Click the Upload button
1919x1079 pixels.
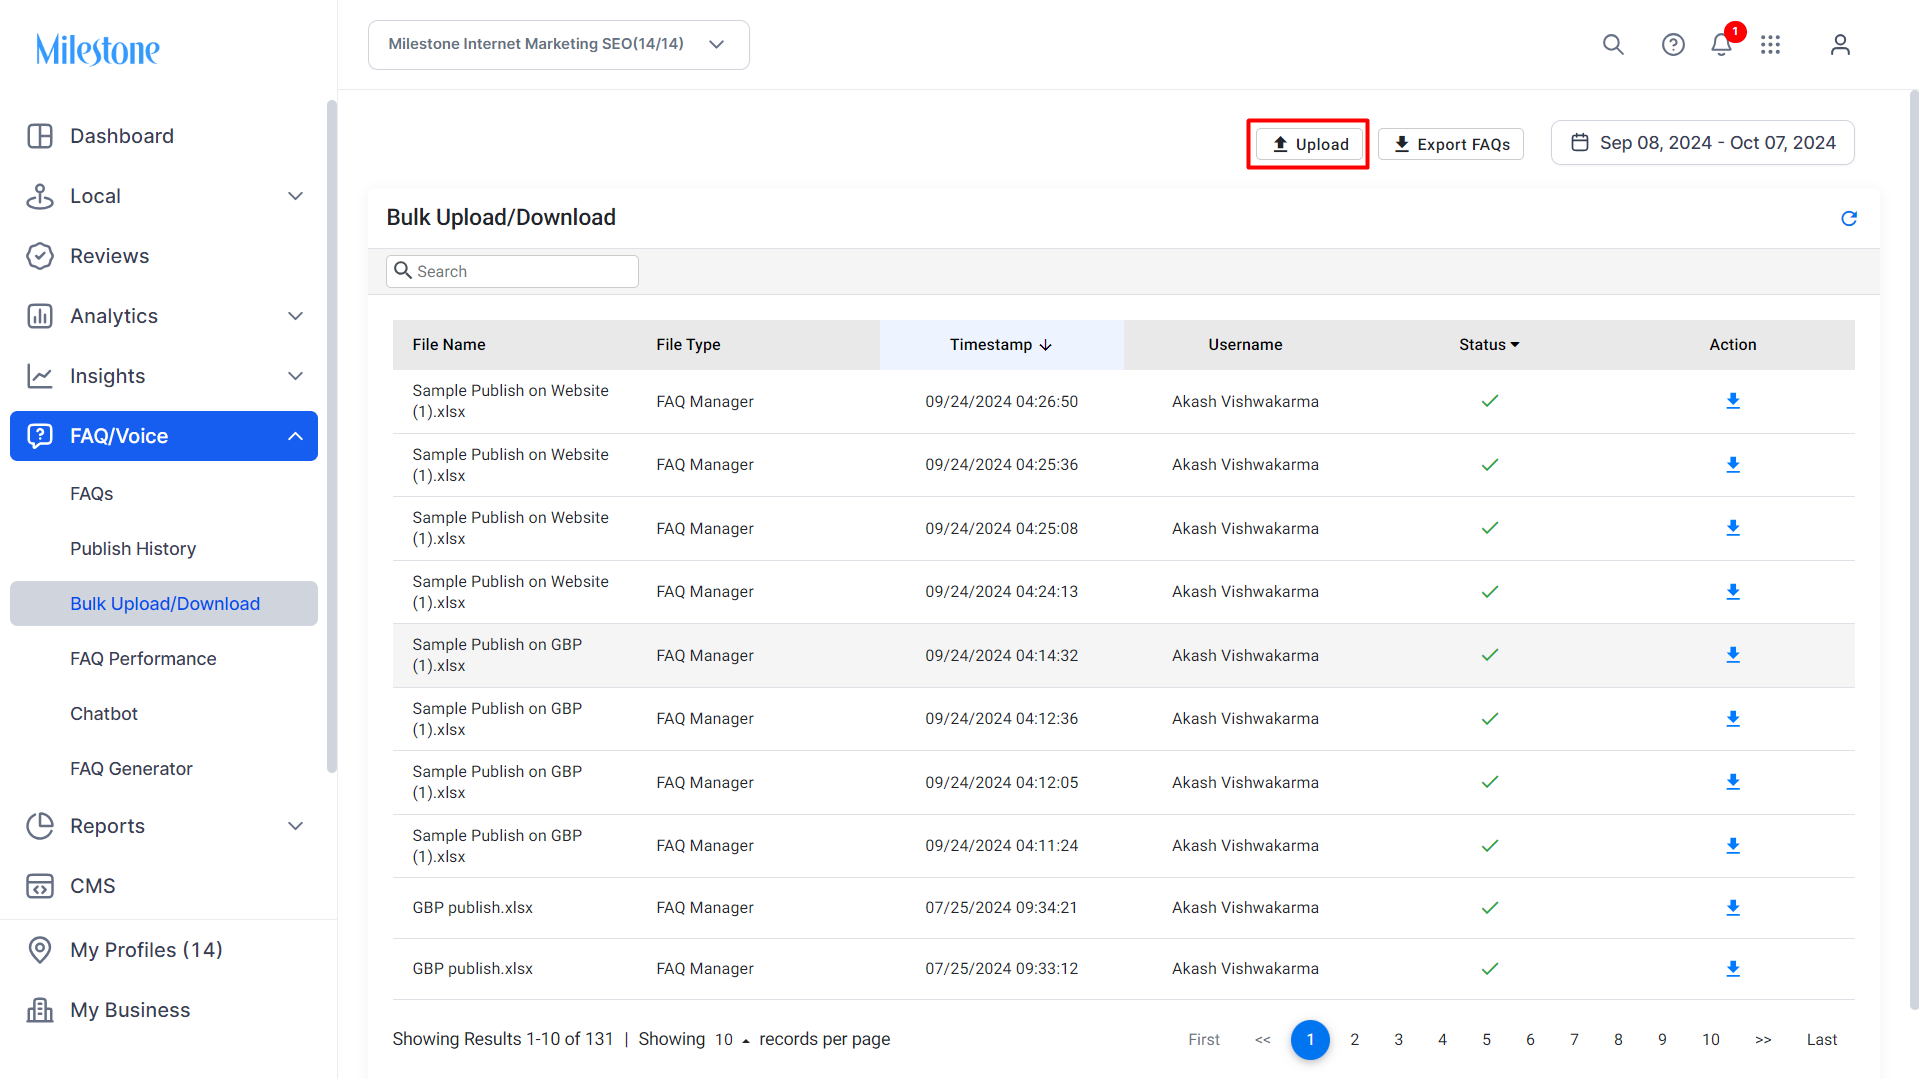pos(1309,144)
